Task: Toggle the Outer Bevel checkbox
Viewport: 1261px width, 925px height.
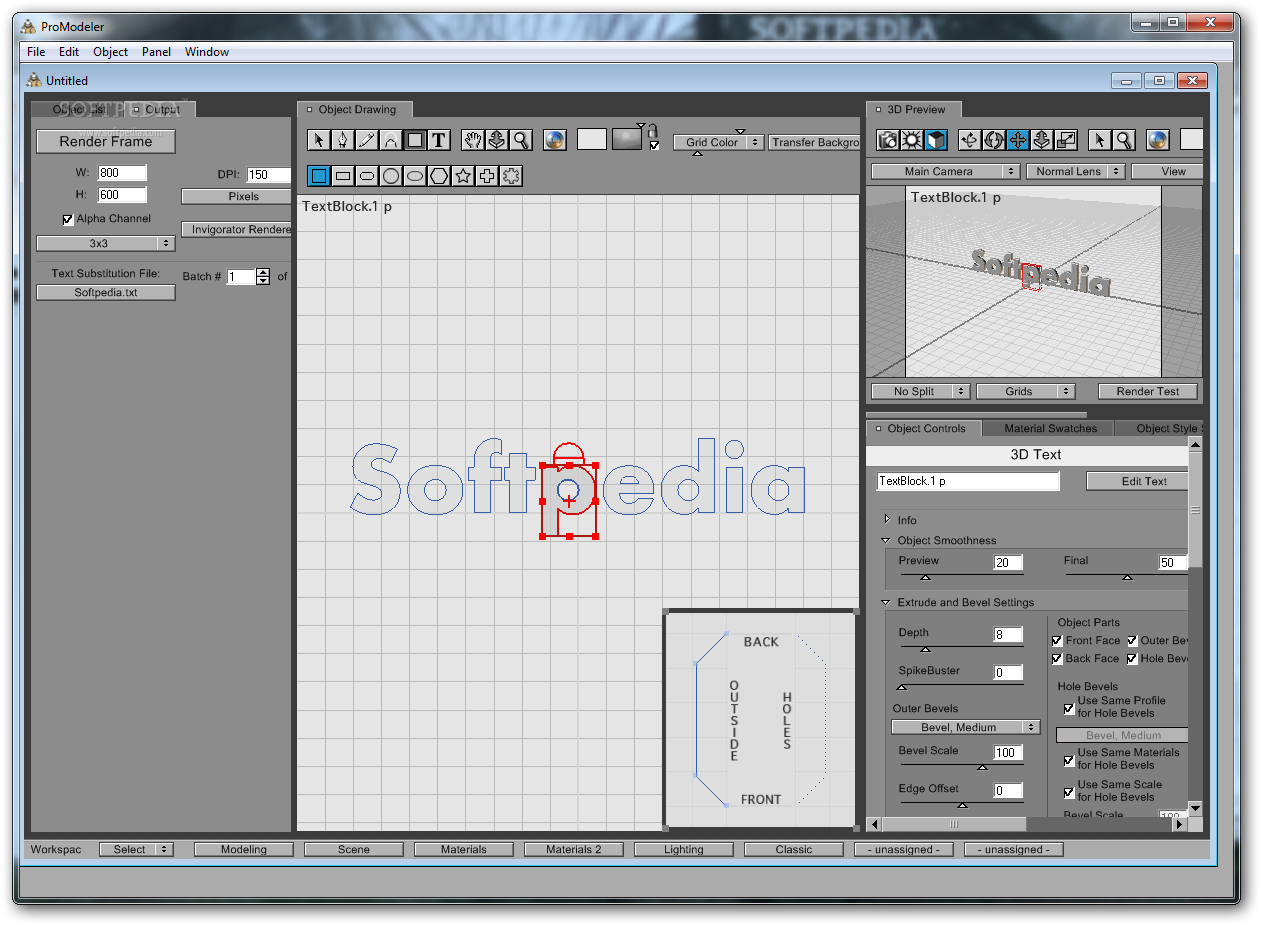Action: [x=1132, y=640]
